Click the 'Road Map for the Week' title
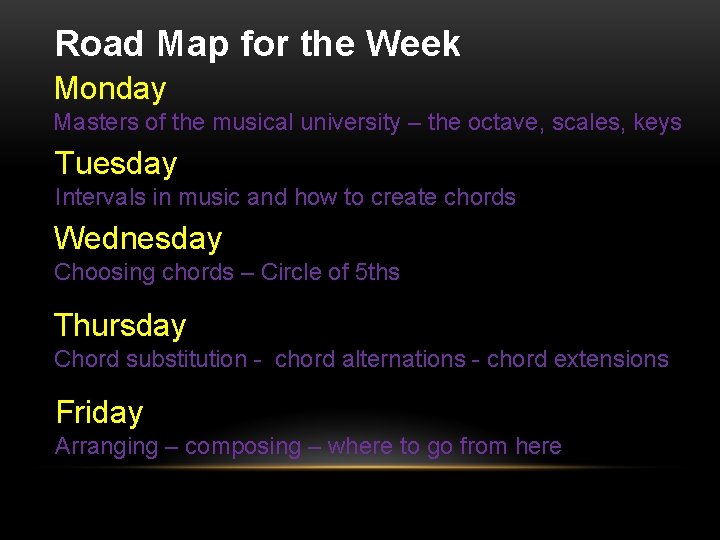The height and width of the screenshot is (540, 720). (x=257, y=44)
